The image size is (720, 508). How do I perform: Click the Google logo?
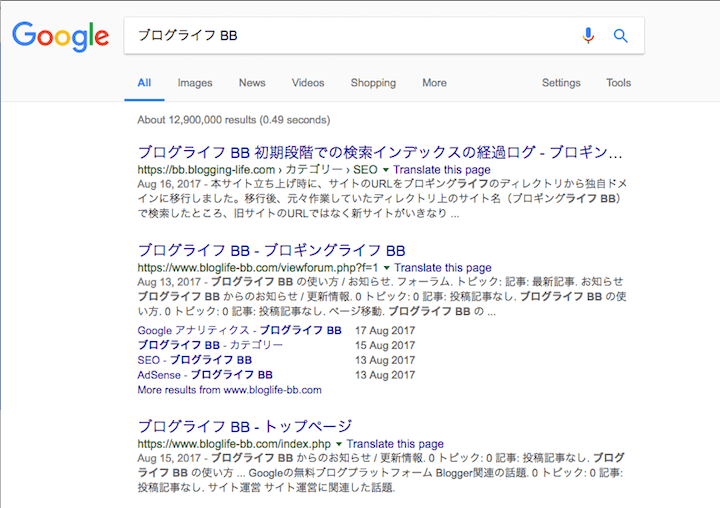pyautogui.click(x=61, y=36)
